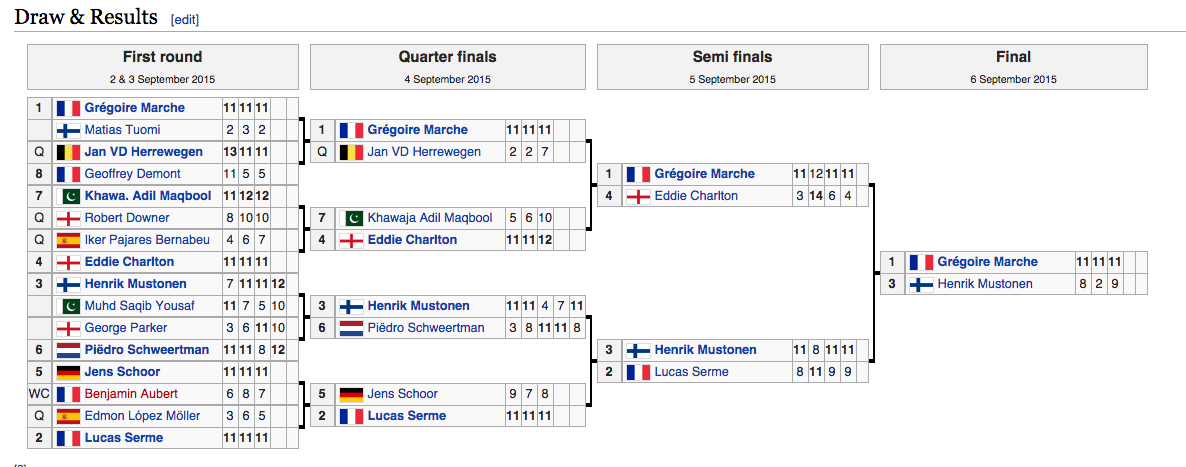Open Khawaja Adil Maqbool quarter-final link
The width and height of the screenshot is (1186, 467).
click(429, 218)
